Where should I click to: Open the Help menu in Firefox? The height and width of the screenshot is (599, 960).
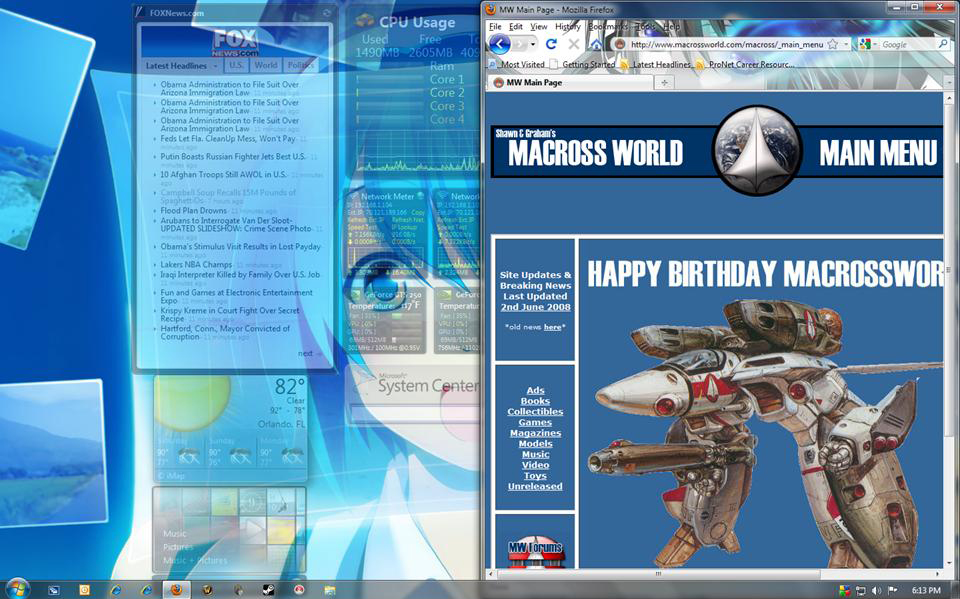point(672,26)
